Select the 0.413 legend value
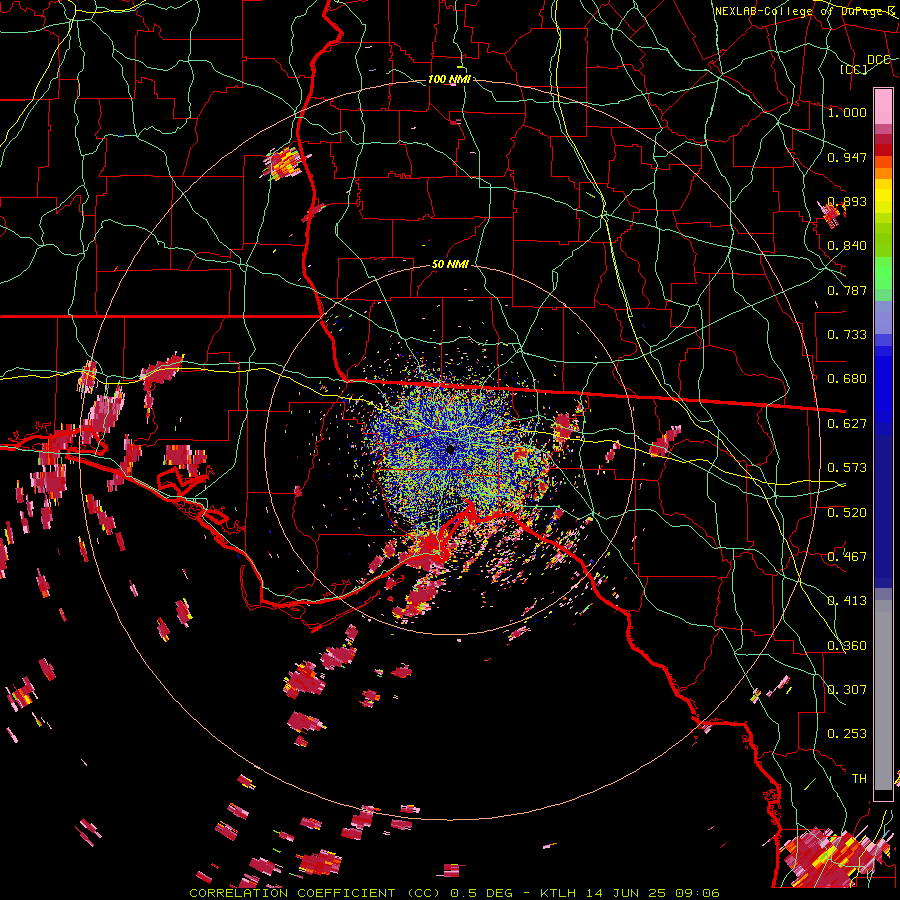 (x=847, y=601)
